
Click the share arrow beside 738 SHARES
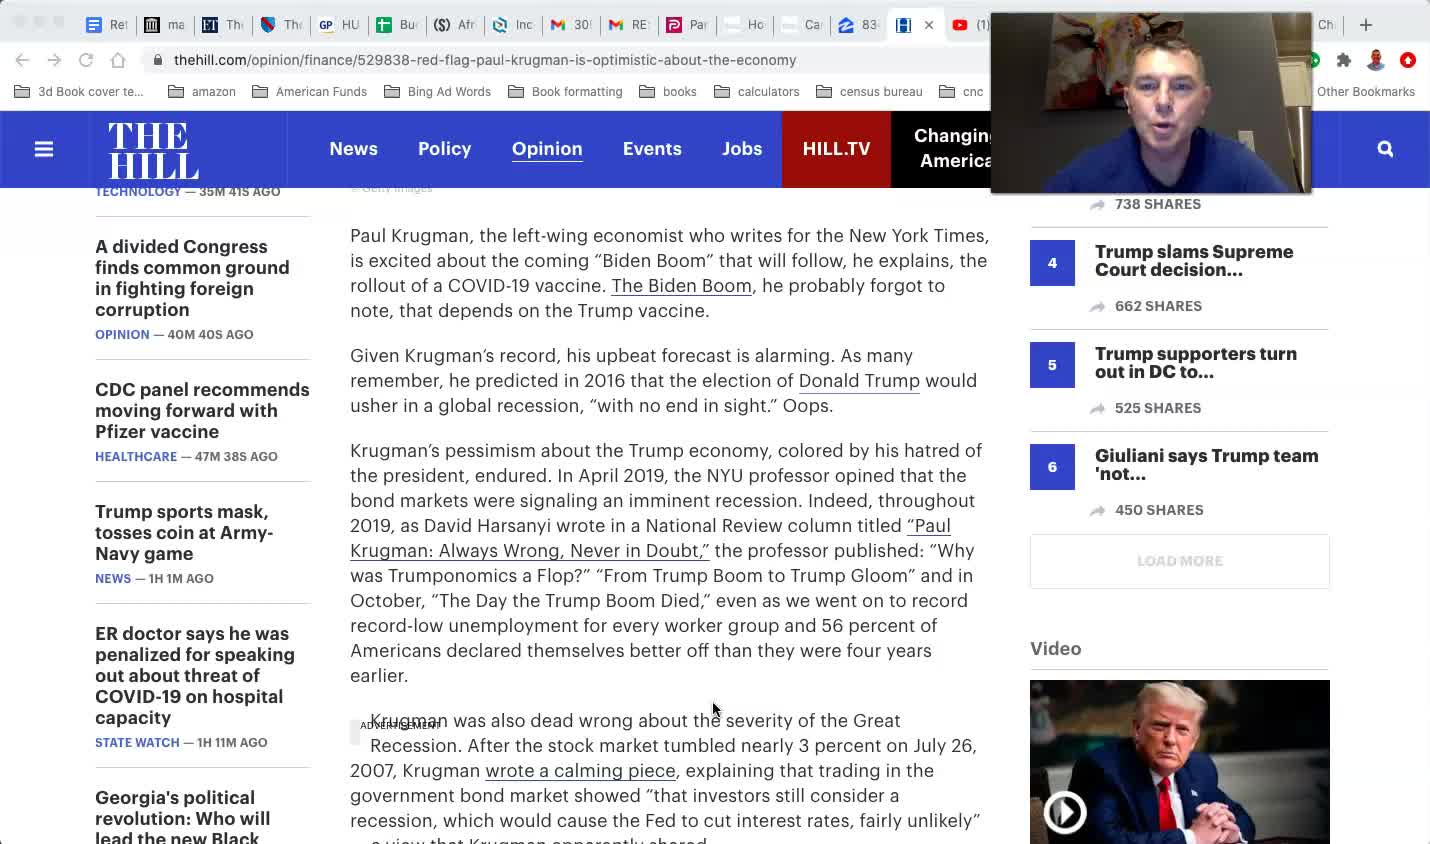pyautogui.click(x=1097, y=204)
